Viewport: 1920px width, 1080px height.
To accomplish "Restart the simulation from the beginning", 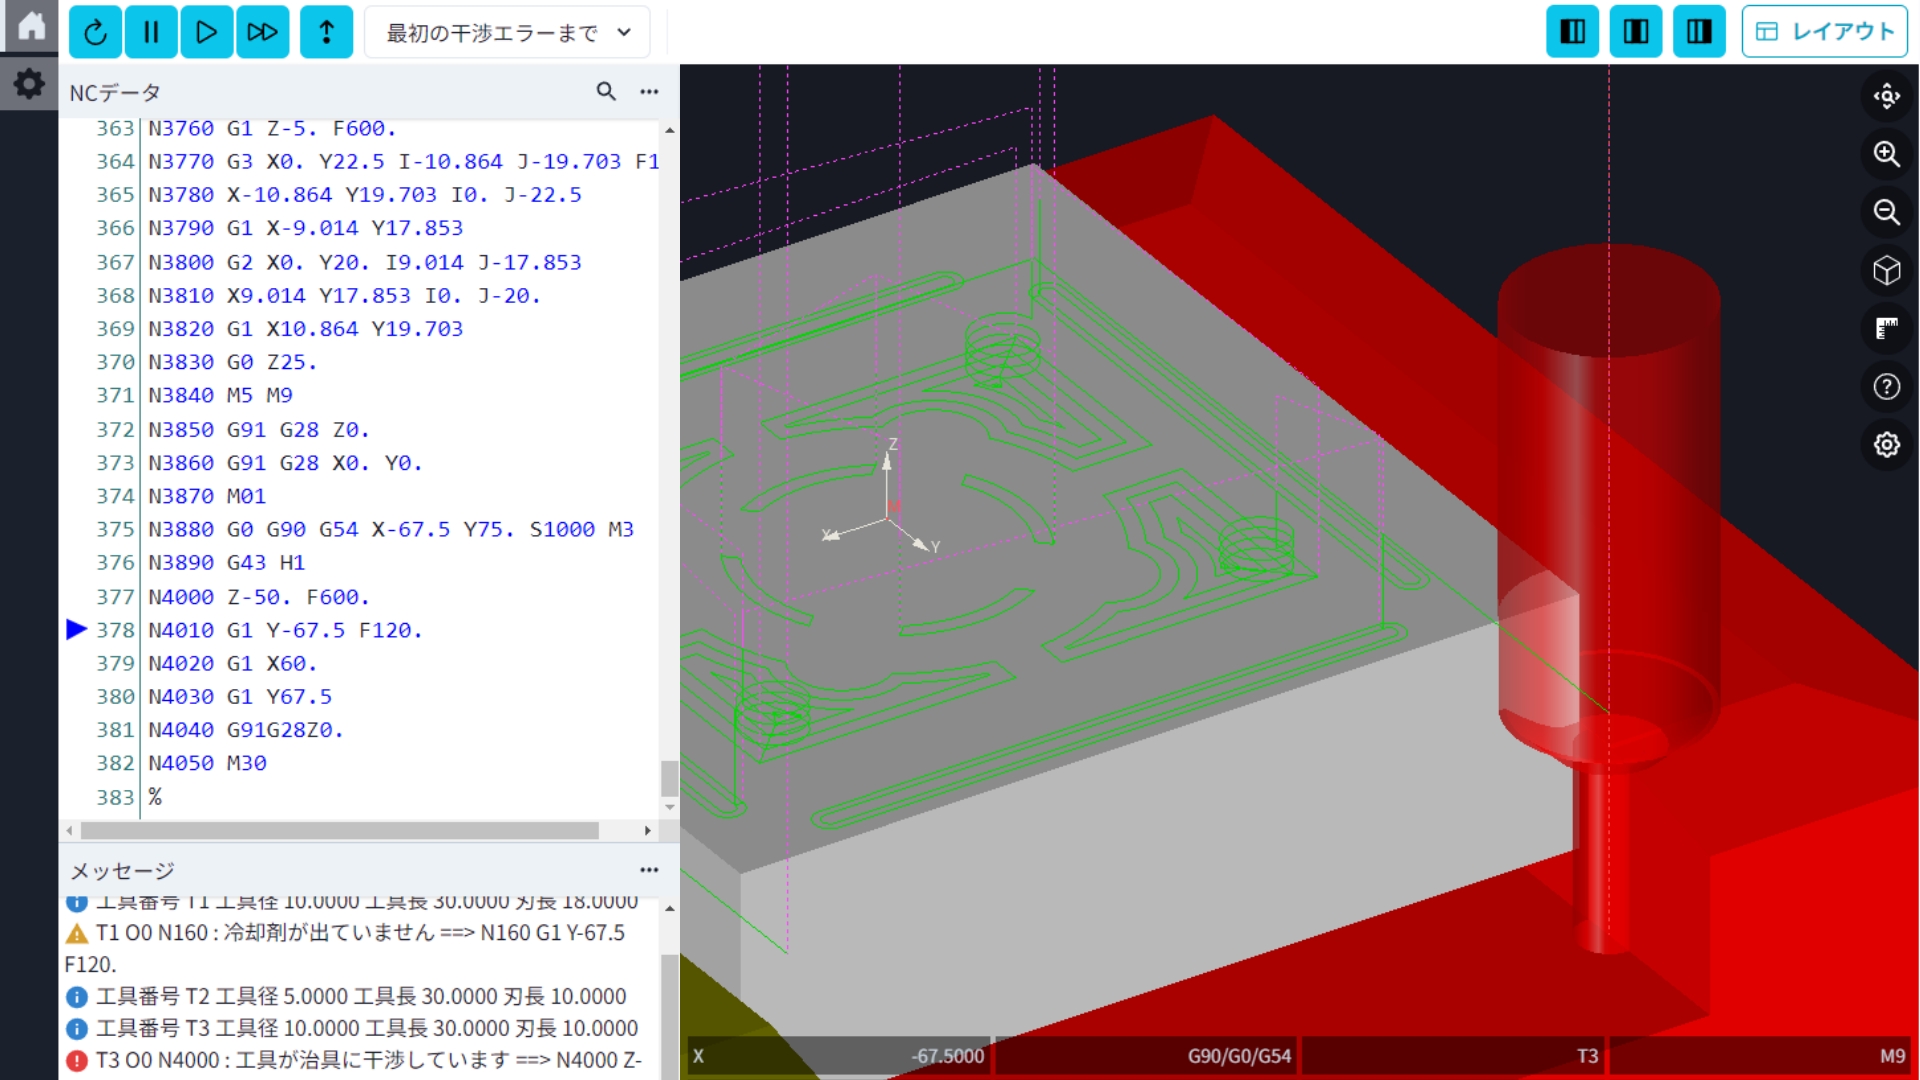I will 95,31.
